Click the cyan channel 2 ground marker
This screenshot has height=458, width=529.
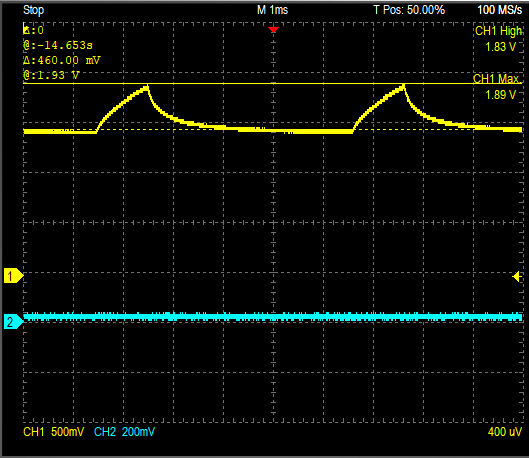[13, 321]
